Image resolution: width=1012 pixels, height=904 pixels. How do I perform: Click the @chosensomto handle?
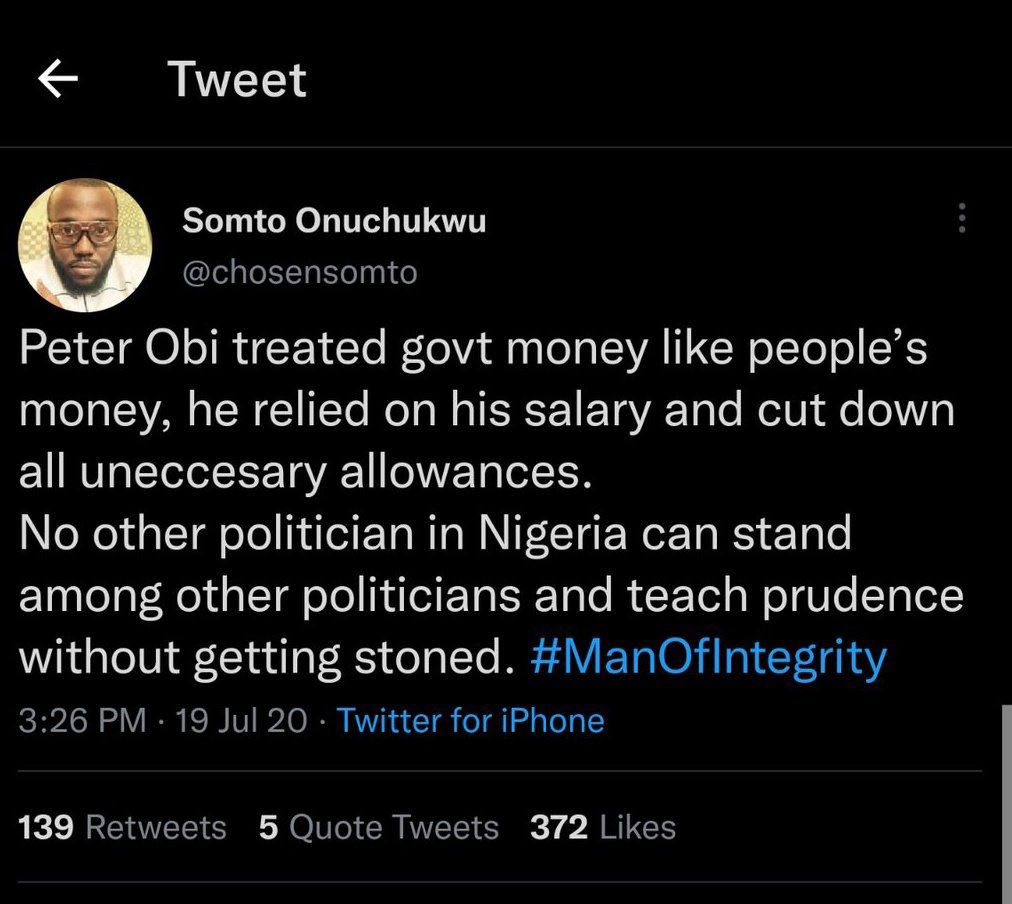pos(299,272)
